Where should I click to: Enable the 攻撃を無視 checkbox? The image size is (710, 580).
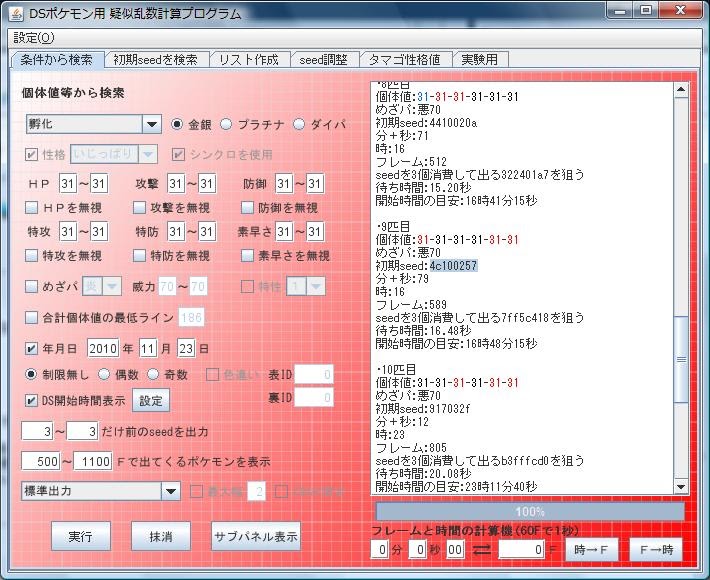click(139, 207)
